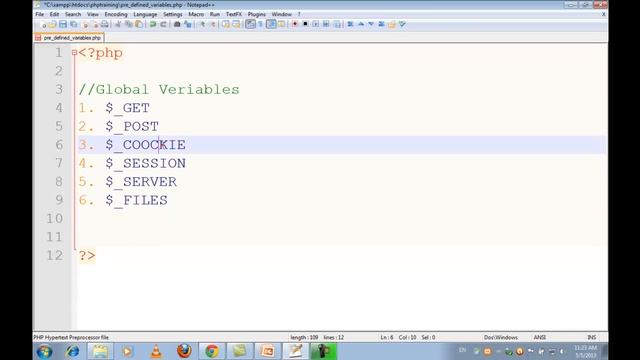Copy selection with the toolbar Copy icon
Screen dimensions: 640x360
[129, 24]
